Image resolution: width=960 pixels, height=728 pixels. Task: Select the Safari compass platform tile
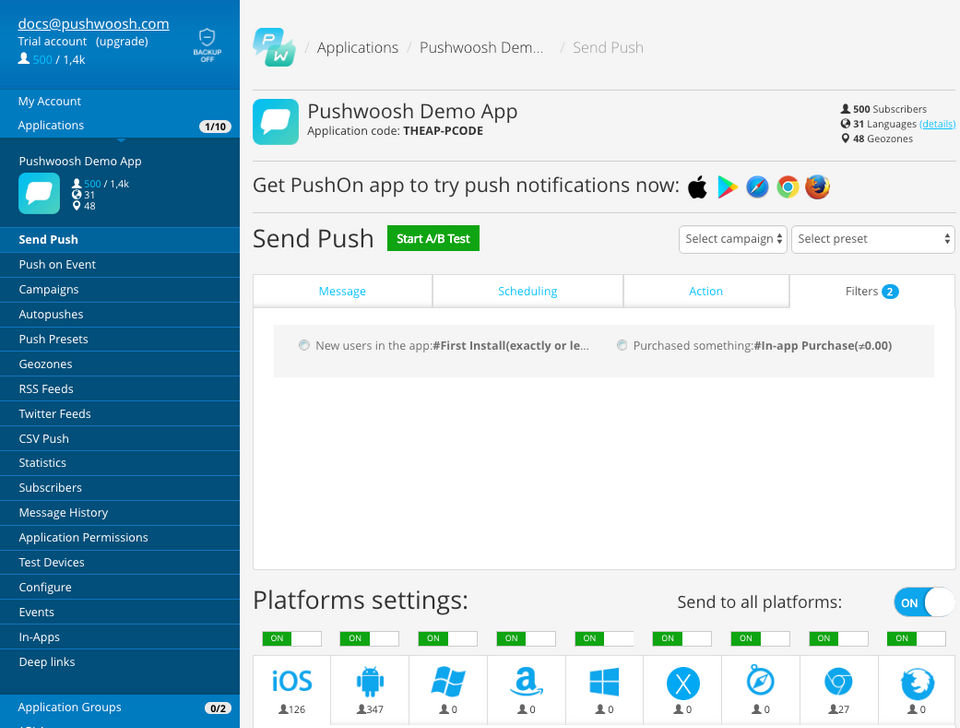pos(760,690)
